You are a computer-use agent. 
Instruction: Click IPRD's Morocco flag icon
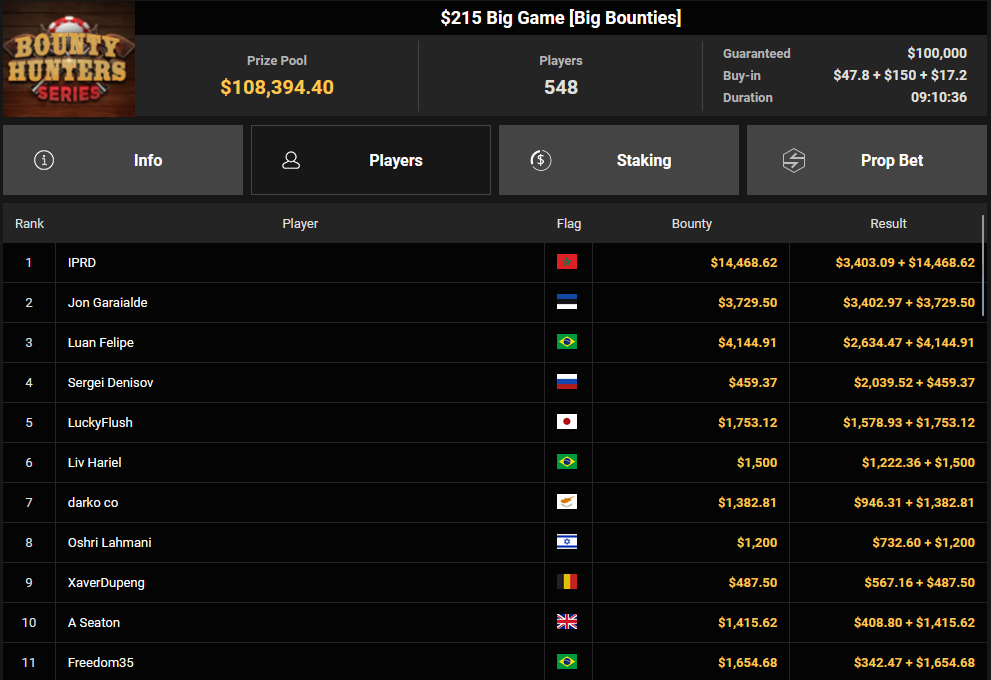tap(567, 262)
